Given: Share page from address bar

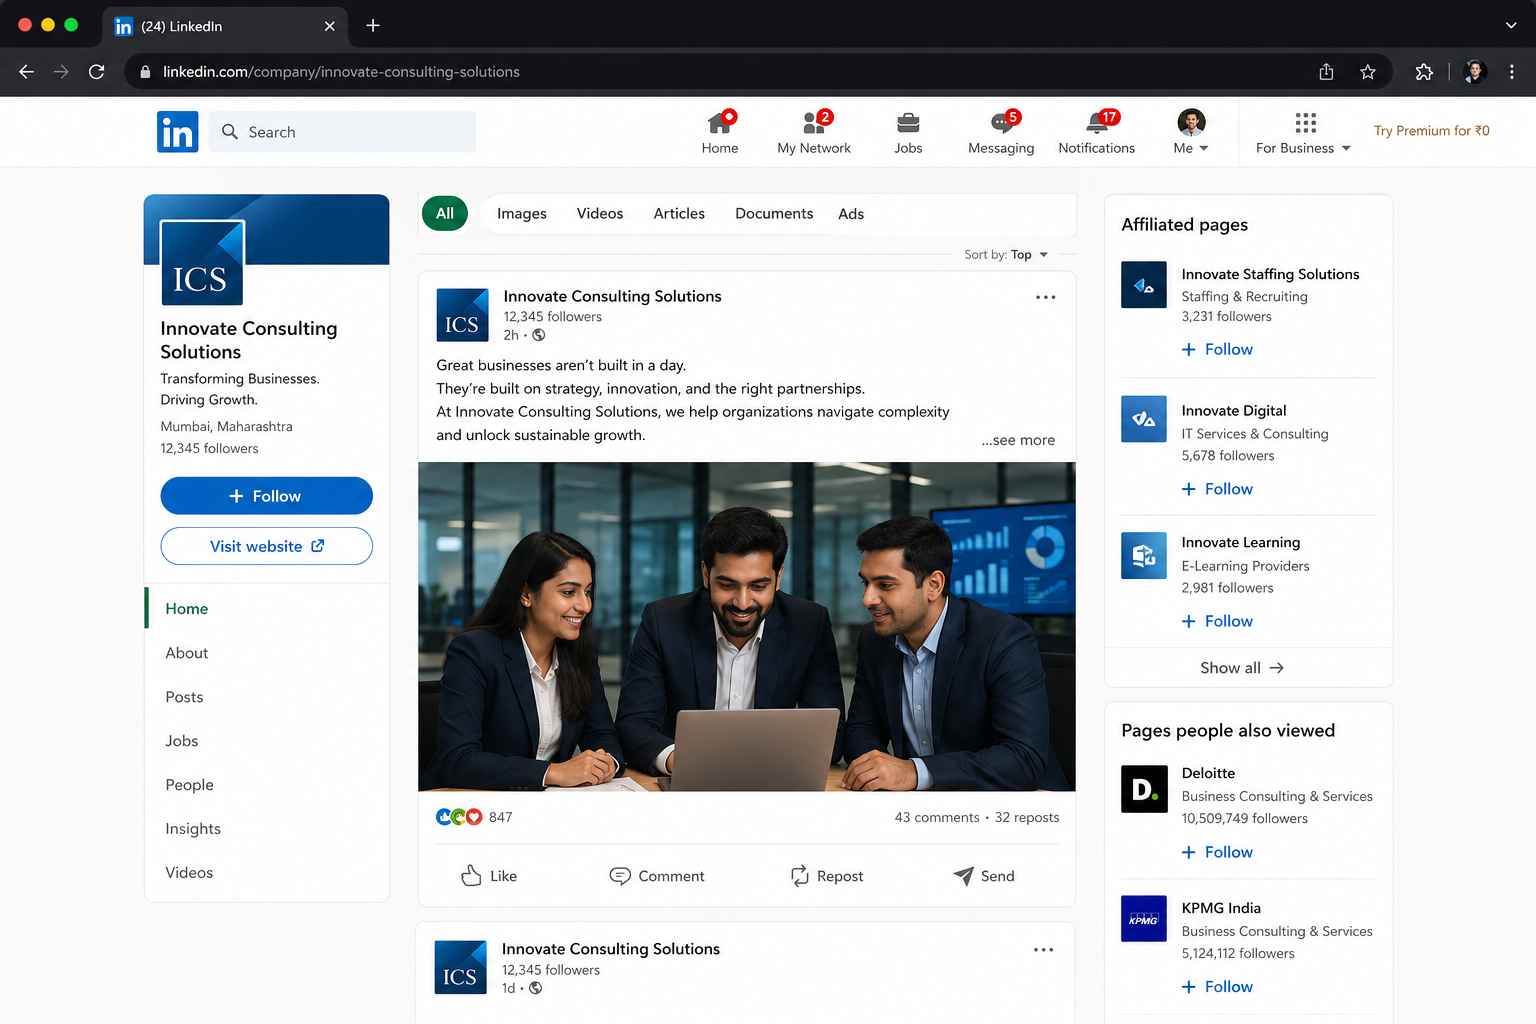Looking at the screenshot, I should [1326, 72].
